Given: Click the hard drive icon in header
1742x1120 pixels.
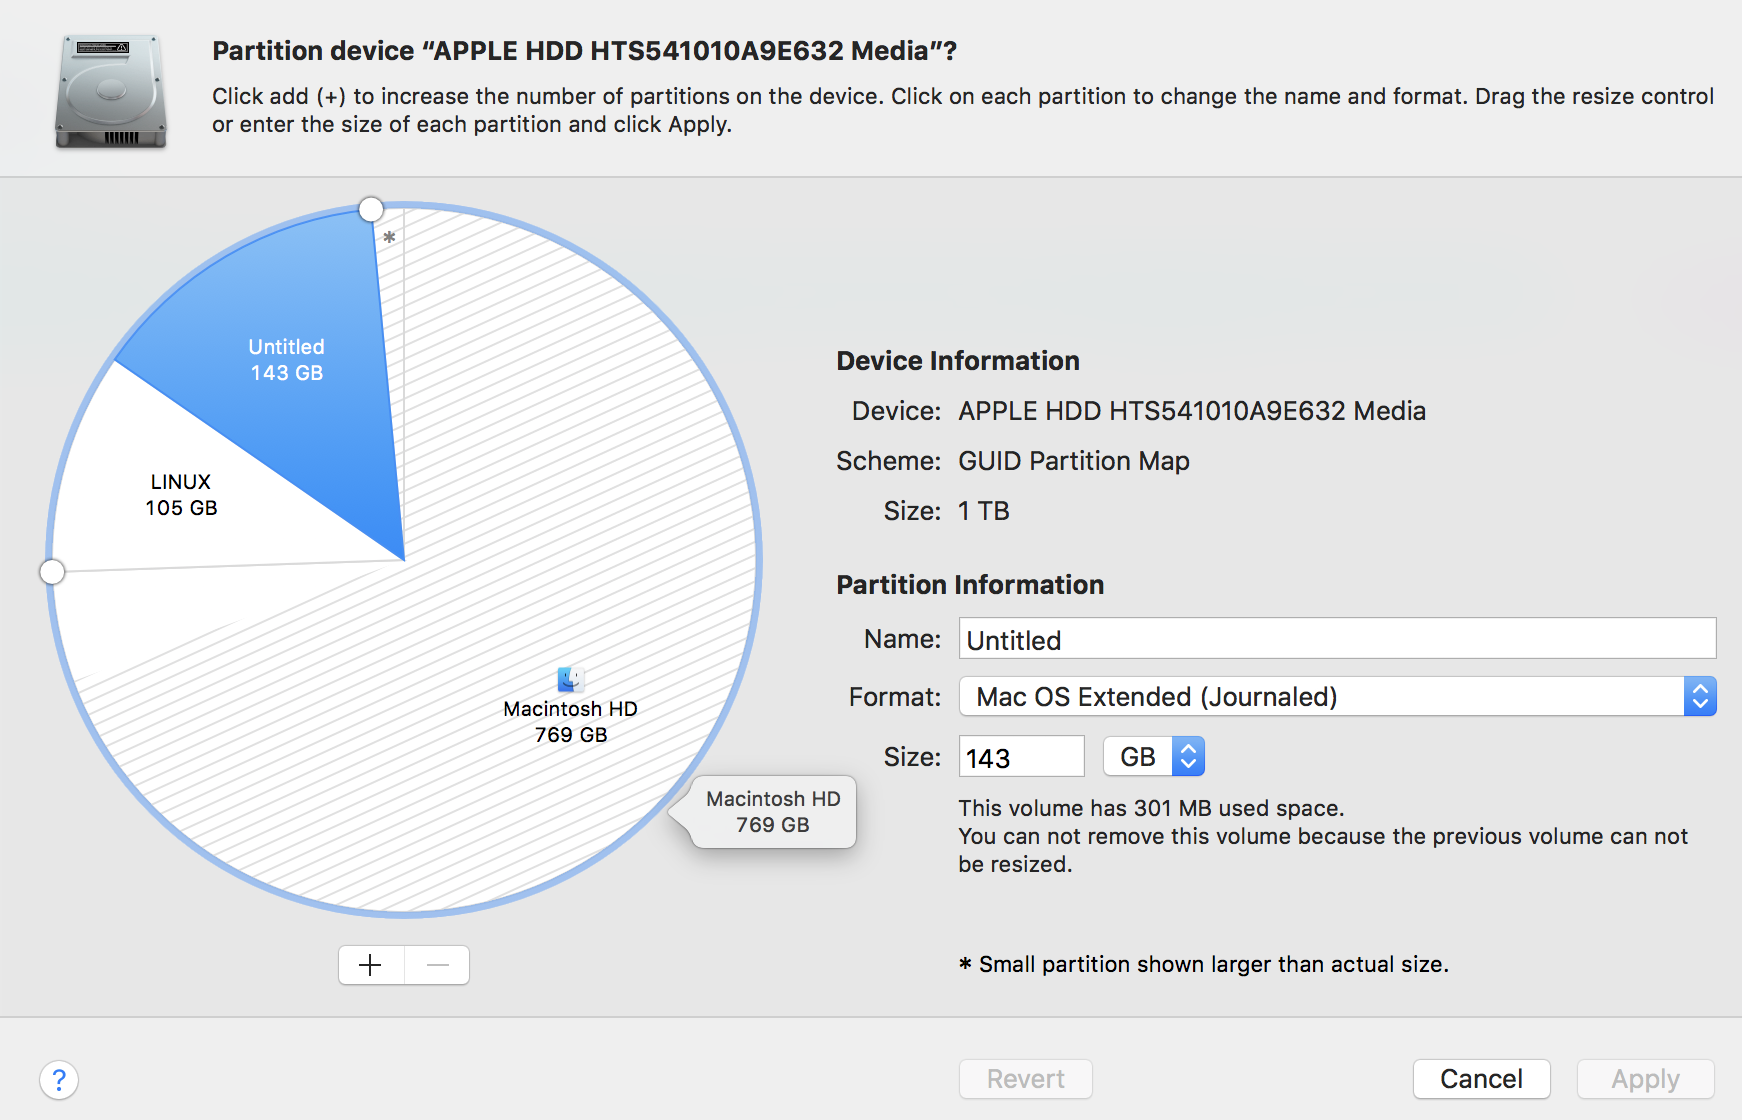Looking at the screenshot, I should pyautogui.click(x=110, y=92).
